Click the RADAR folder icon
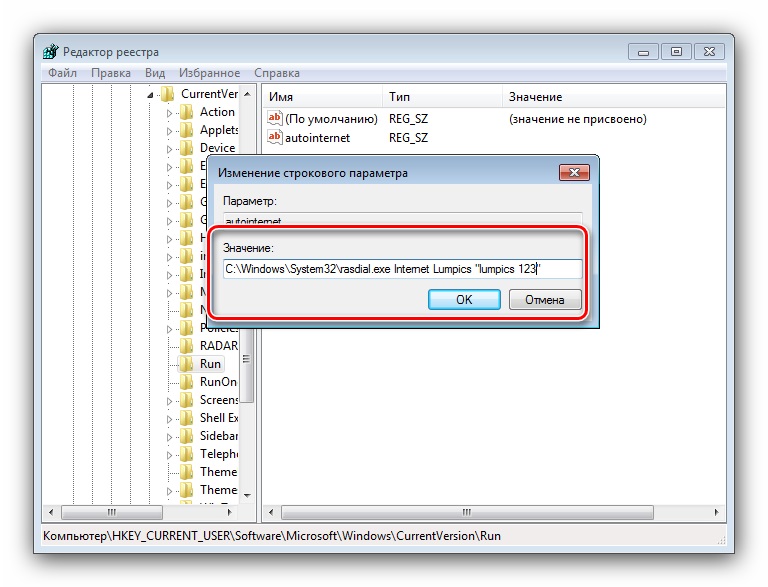Viewport: 768px width, 587px height. tap(187, 346)
